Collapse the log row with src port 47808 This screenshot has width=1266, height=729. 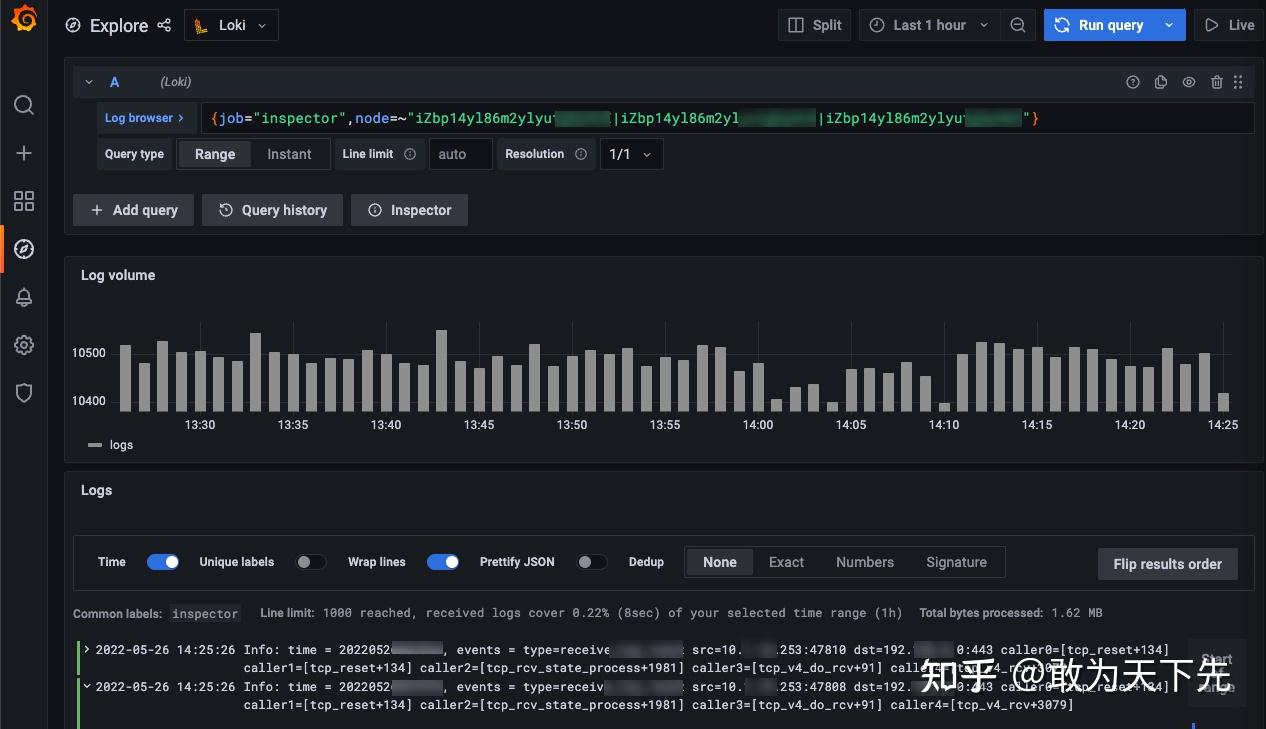tap(87, 686)
